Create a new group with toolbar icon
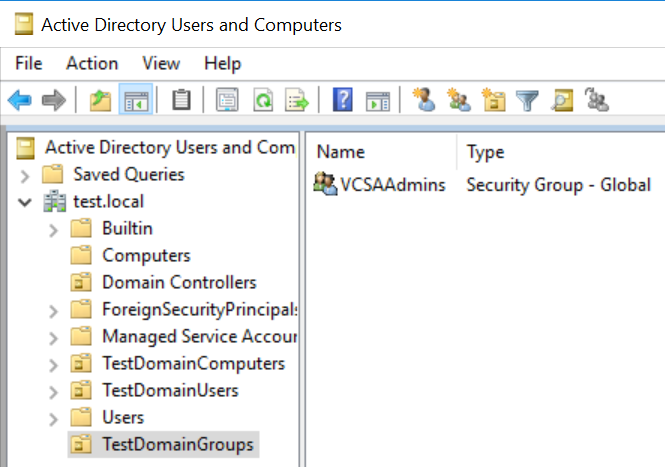Viewport: 665px width, 467px height. click(x=459, y=100)
